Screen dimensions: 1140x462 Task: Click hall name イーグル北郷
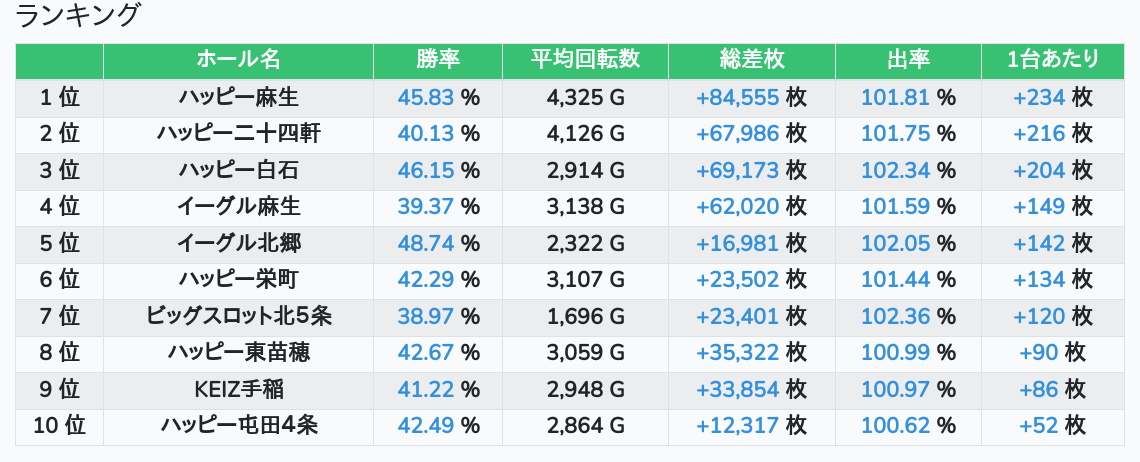pos(238,244)
